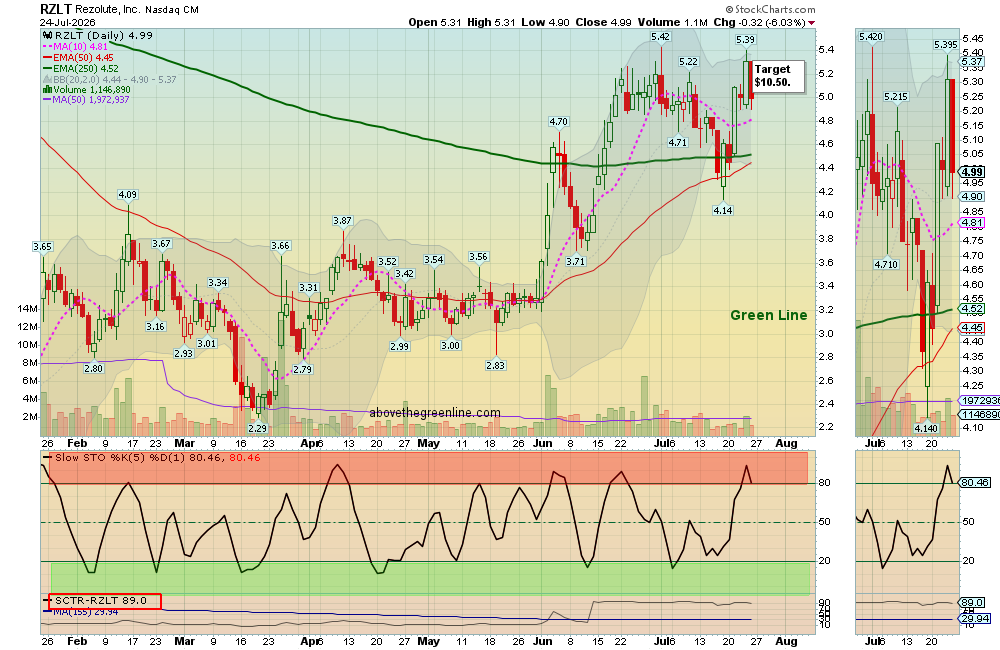Click the 4.140 label in zoomed right panel
This screenshot has width=1000, height=650.
926,428
